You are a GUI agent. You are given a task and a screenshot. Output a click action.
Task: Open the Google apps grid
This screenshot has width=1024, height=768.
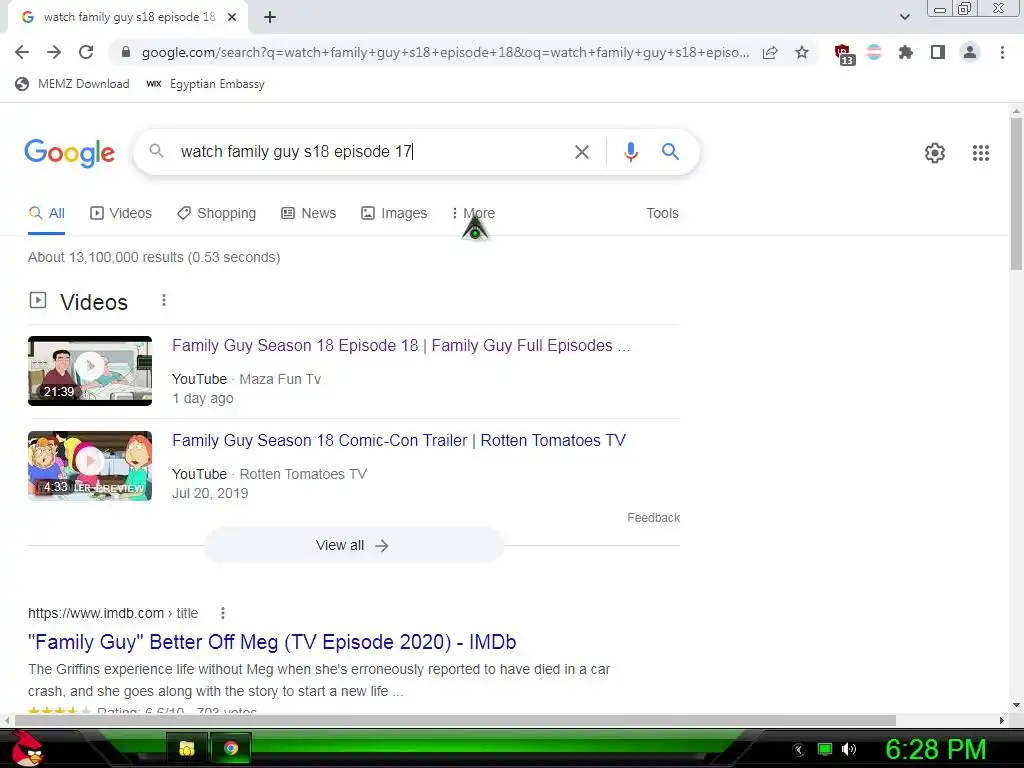[x=980, y=153]
